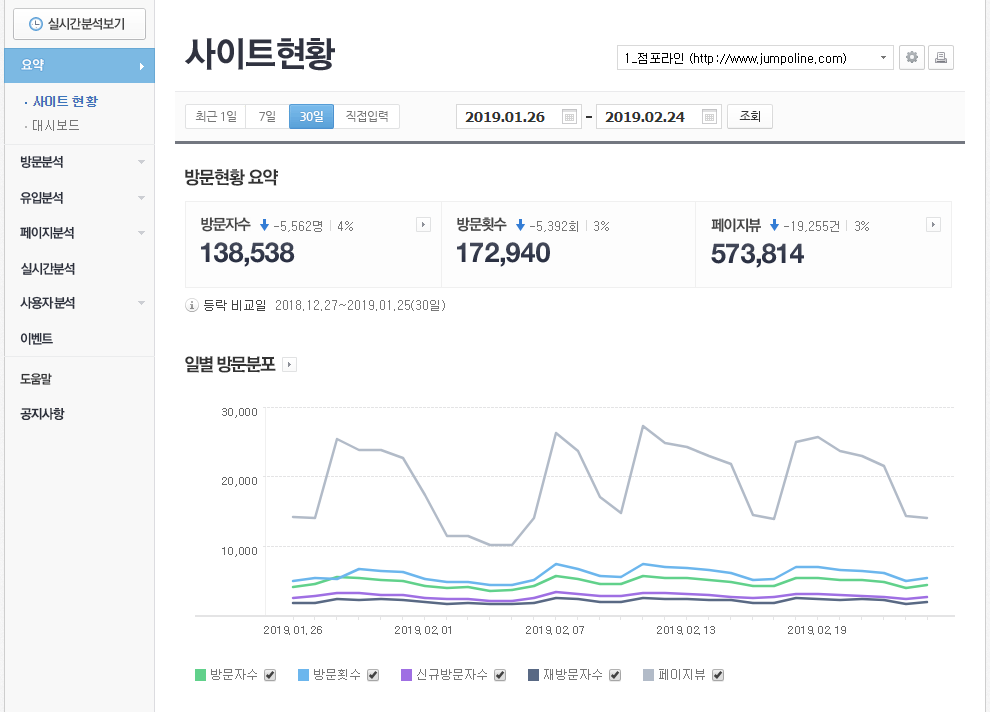
Task: Click the start date input field
Action: click(x=508, y=117)
